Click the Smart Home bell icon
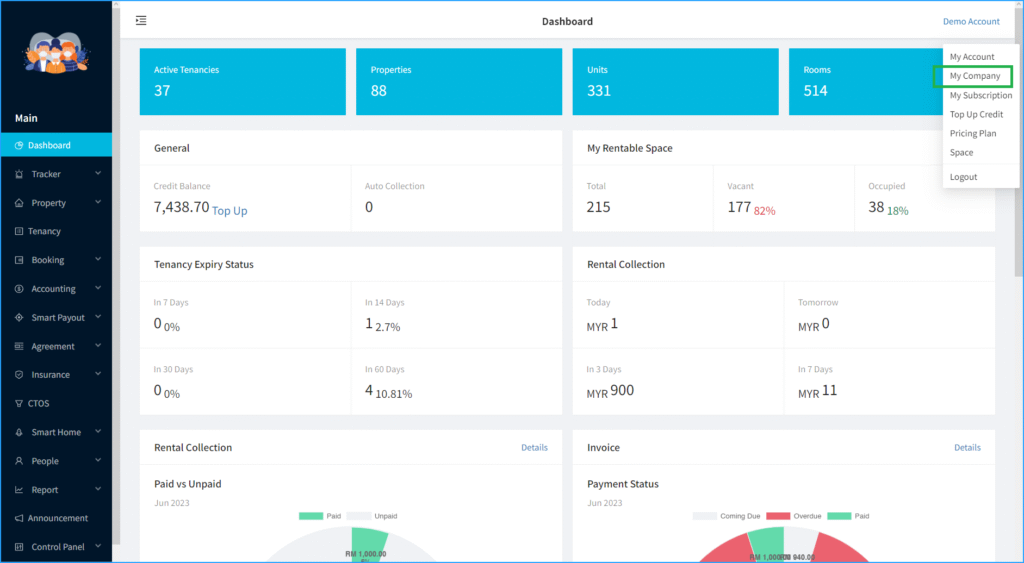The height and width of the screenshot is (563, 1024). coord(19,433)
